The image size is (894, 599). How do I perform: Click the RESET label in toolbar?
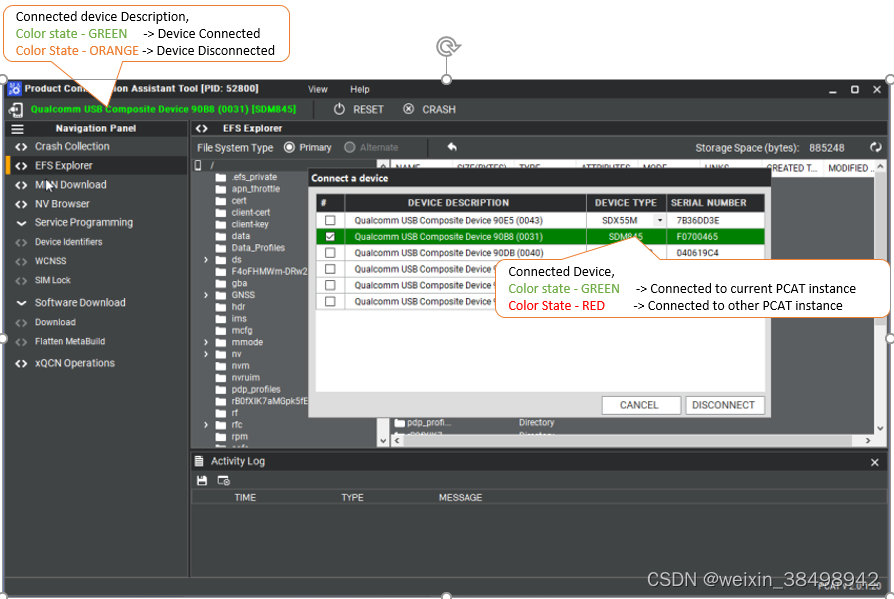coord(368,109)
